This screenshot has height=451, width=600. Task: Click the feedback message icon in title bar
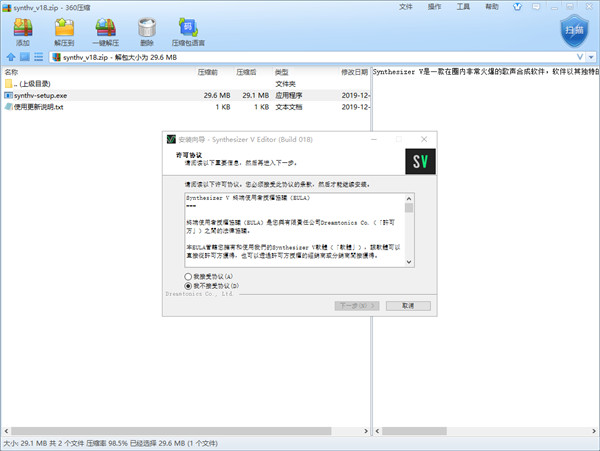(536, 7)
